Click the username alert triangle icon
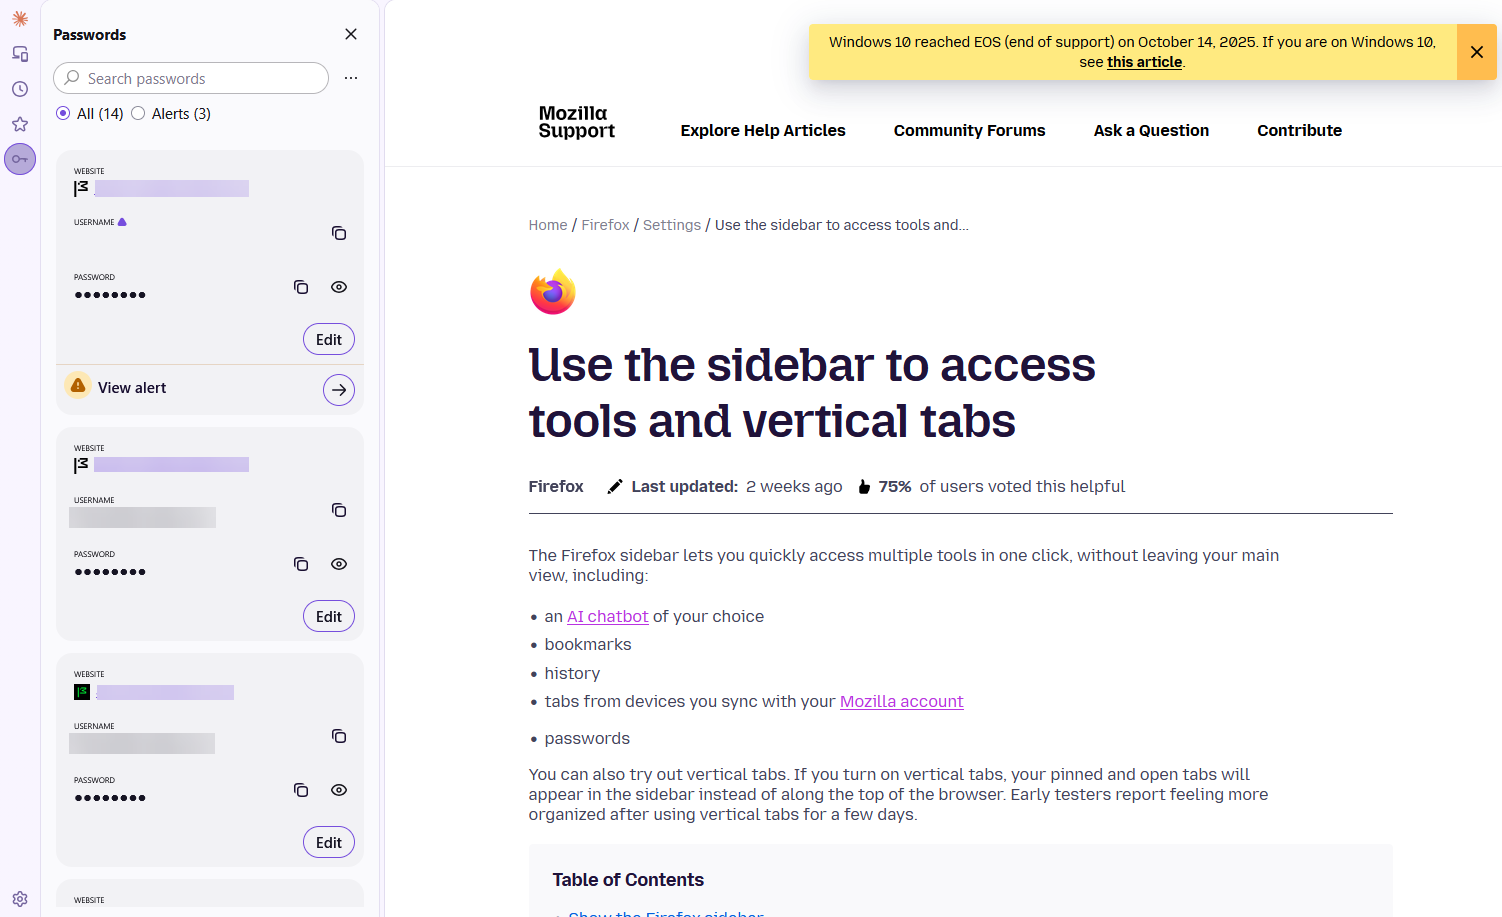1502x917 pixels. [122, 222]
